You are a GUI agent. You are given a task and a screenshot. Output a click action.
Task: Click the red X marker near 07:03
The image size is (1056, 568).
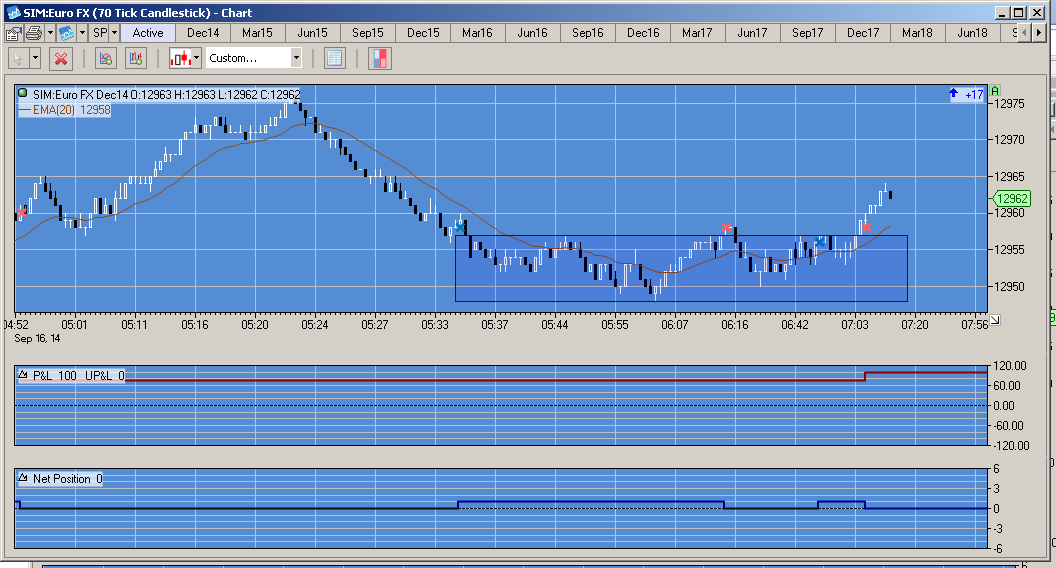coord(867,227)
